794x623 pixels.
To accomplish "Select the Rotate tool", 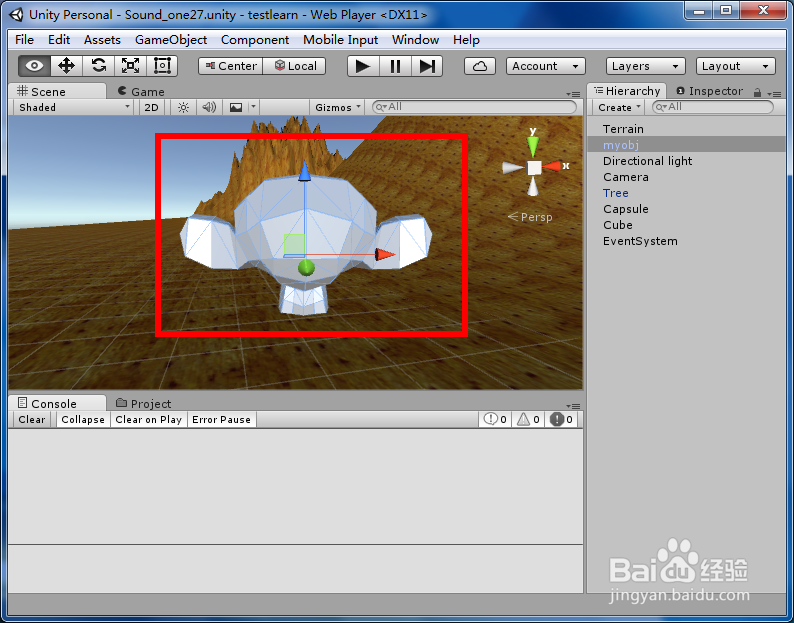I will tap(98, 66).
